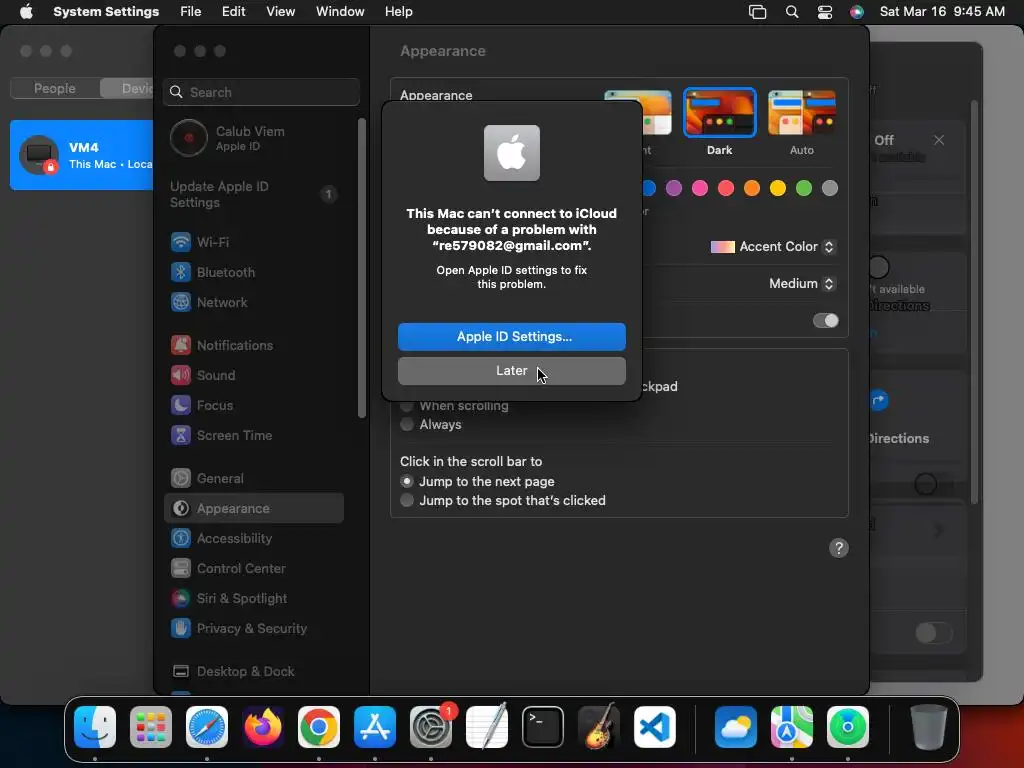Open Weather app from the Dock

(x=736, y=727)
